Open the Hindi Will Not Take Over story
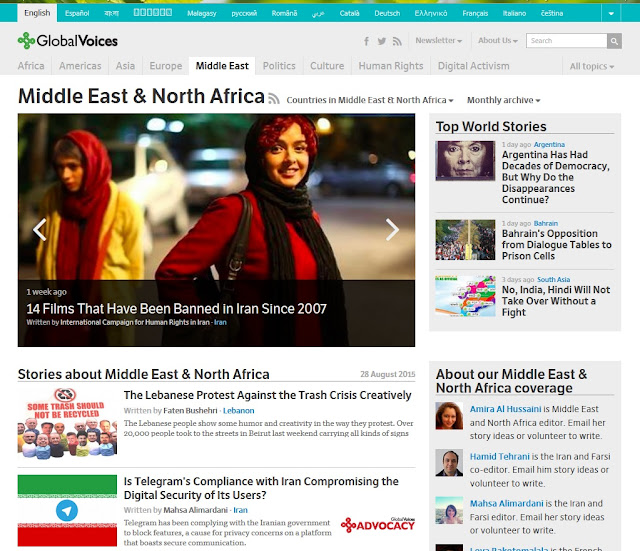The height and width of the screenshot is (551, 640). (x=556, y=301)
